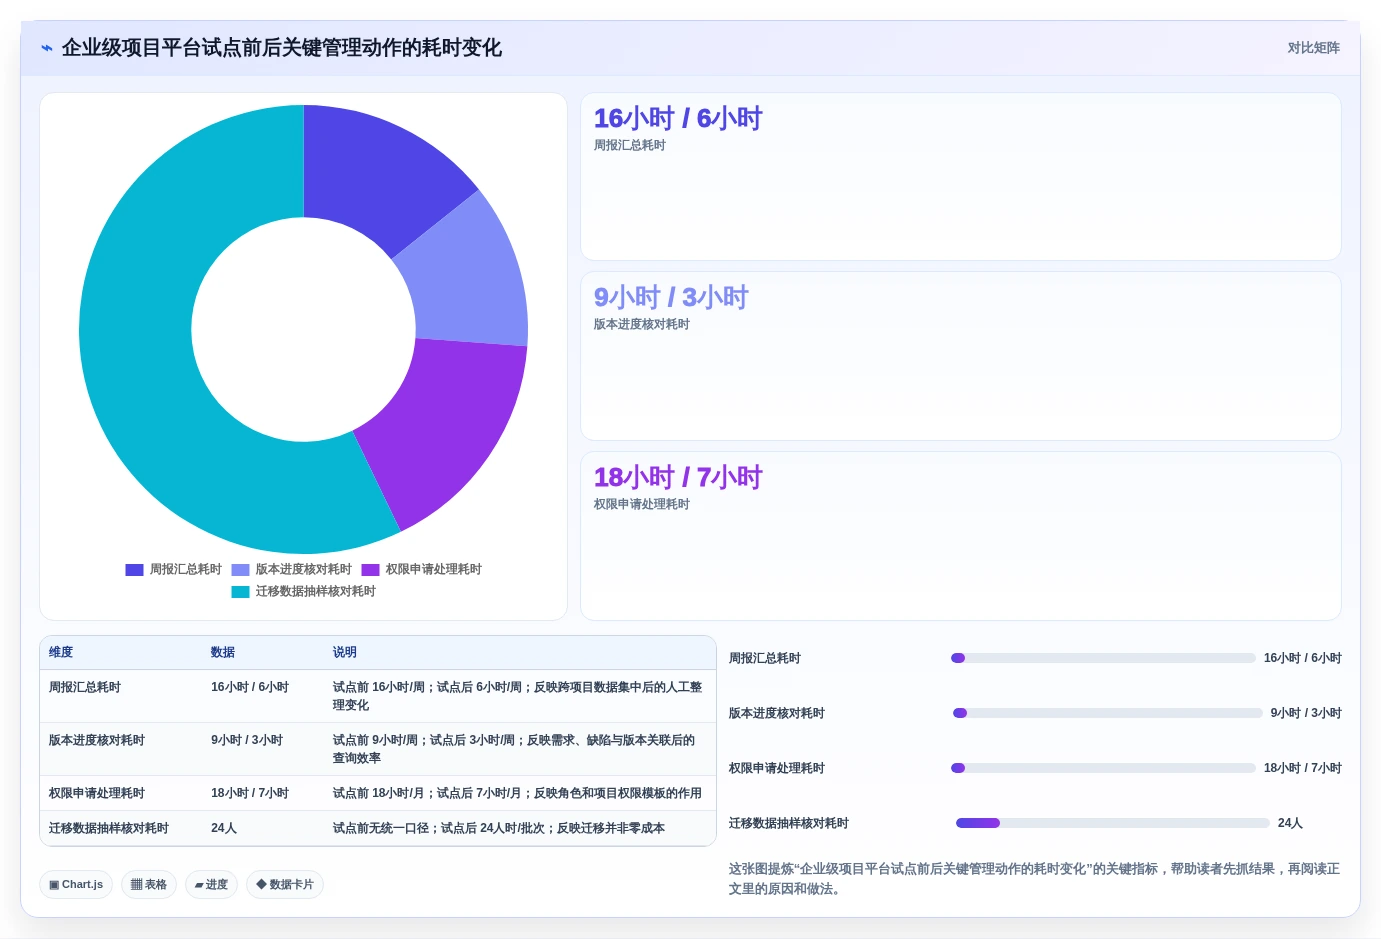Click the 版本进度核对耗时 progress bar
Screen dimensions: 1381x939
[x=1108, y=713]
